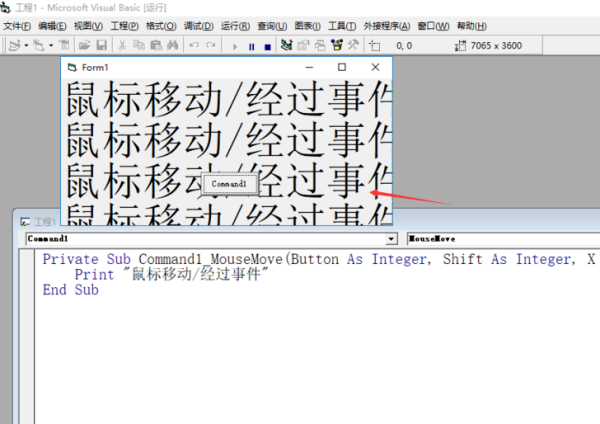Click the Add Standard EXE Project icon
Screen dimensions: 600x424
[x=15, y=45]
